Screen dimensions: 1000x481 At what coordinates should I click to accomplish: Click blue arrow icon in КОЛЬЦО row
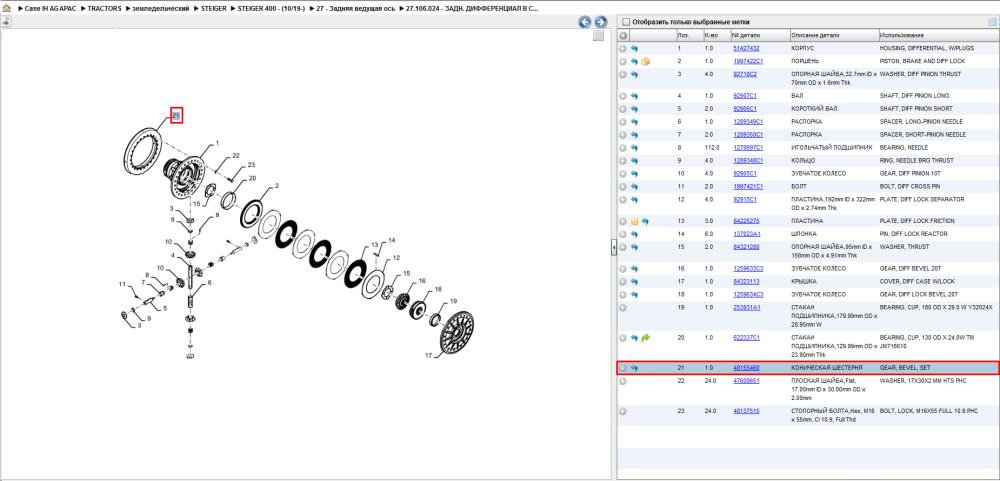coord(635,161)
